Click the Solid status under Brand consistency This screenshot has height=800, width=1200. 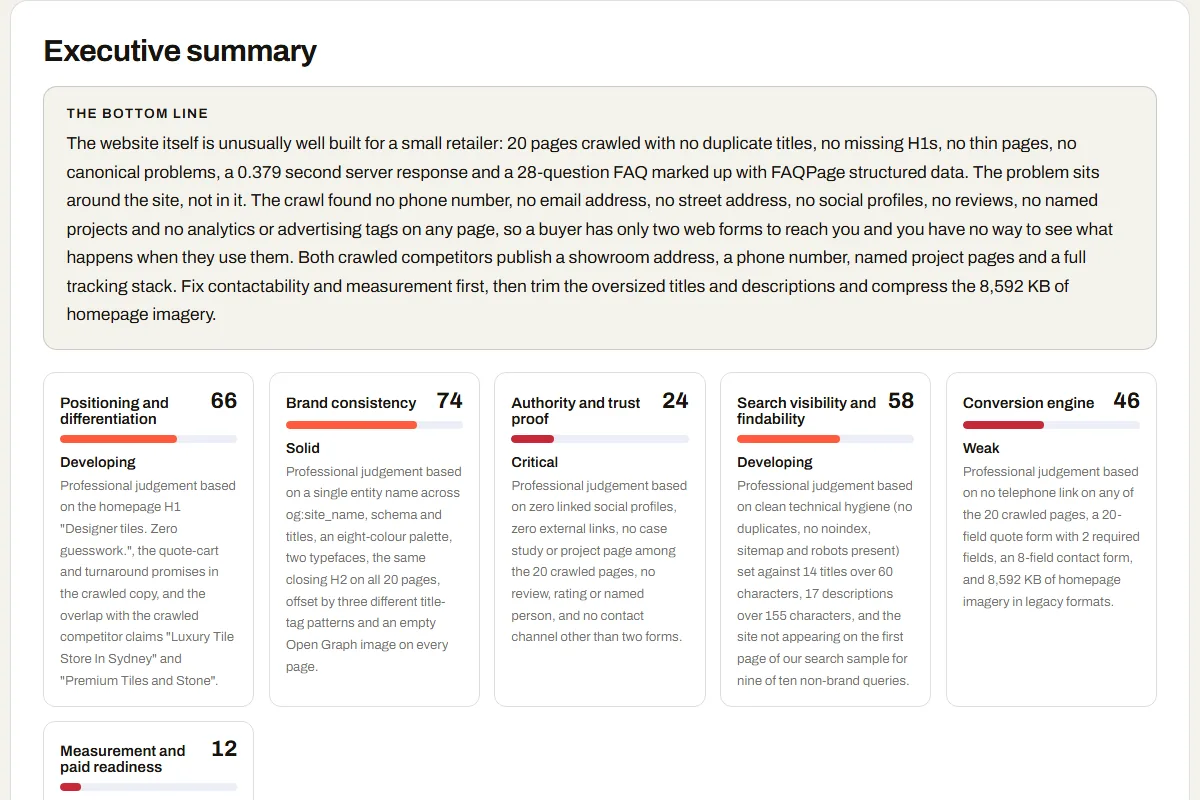click(x=303, y=448)
